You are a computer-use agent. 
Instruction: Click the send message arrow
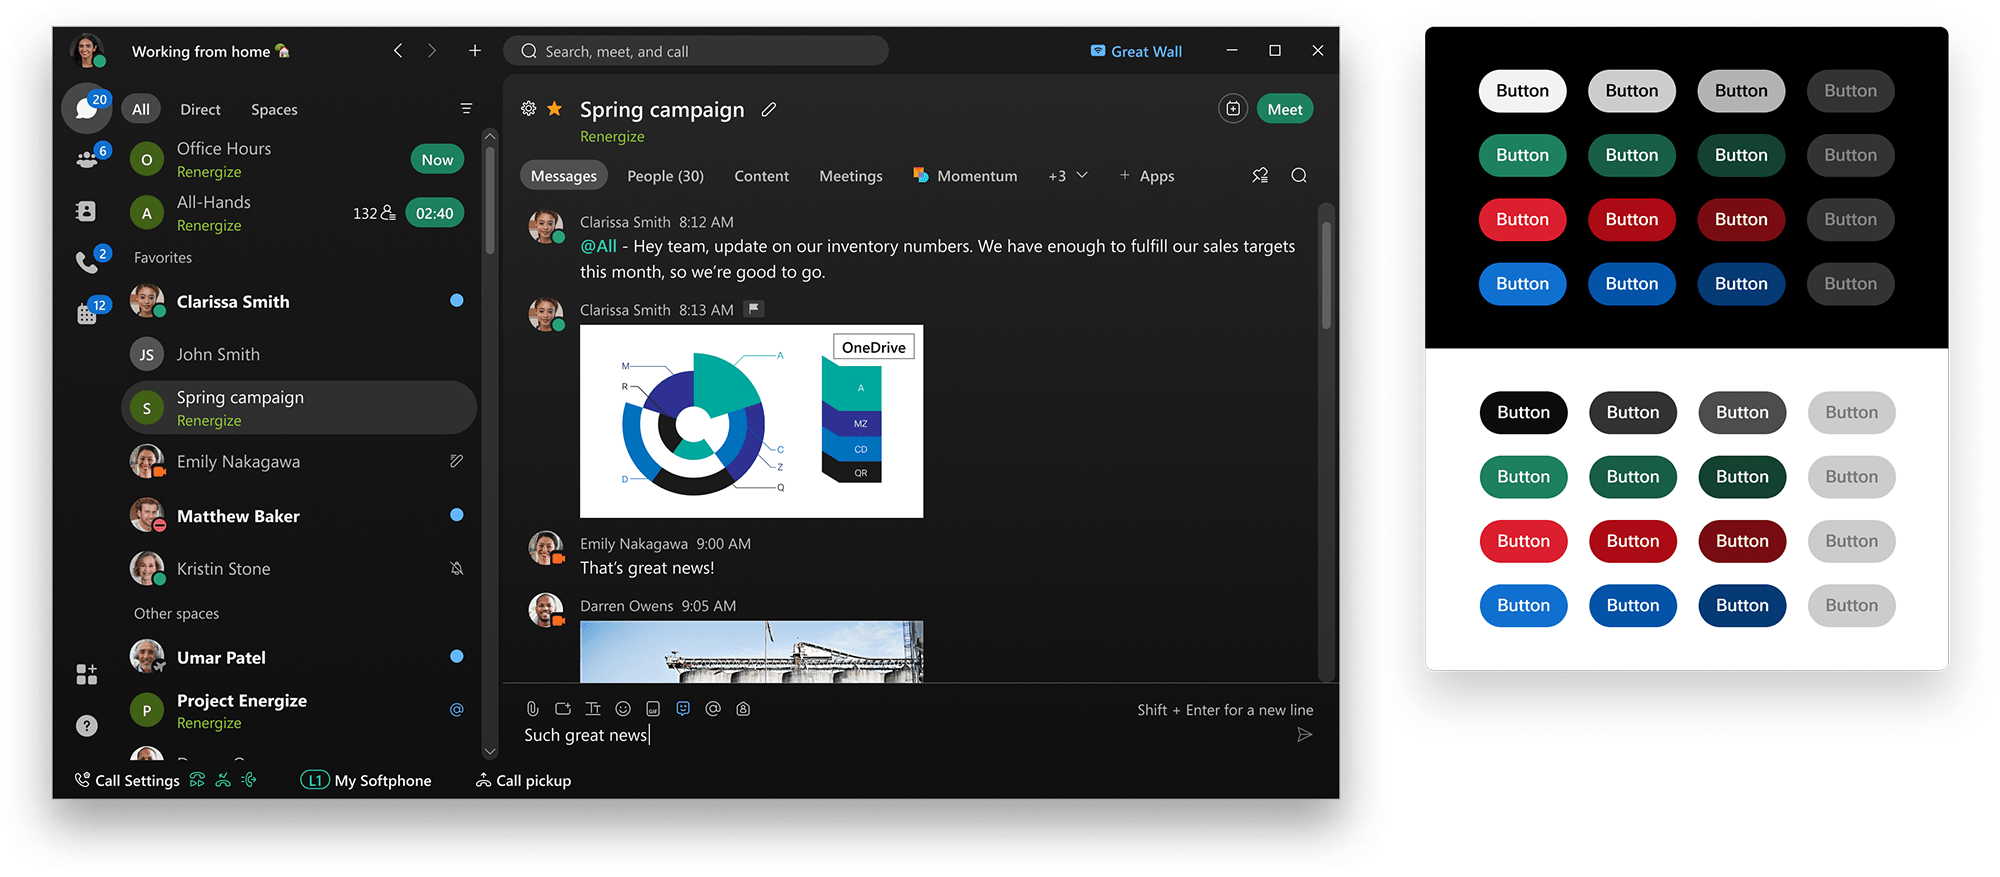[x=1304, y=735]
